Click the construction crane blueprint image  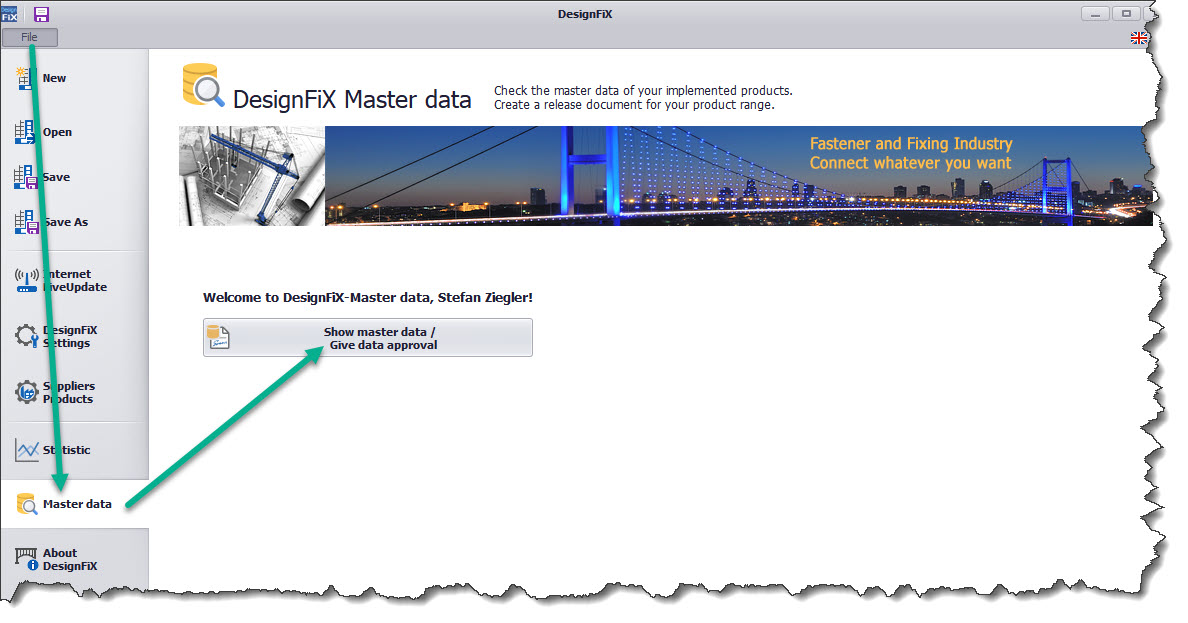coord(252,176)
